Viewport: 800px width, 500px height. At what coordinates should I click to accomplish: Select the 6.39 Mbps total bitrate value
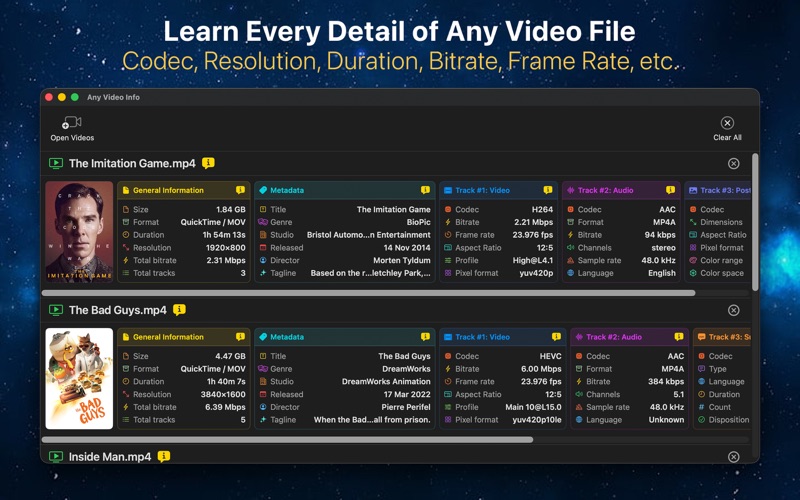point(225,407)
